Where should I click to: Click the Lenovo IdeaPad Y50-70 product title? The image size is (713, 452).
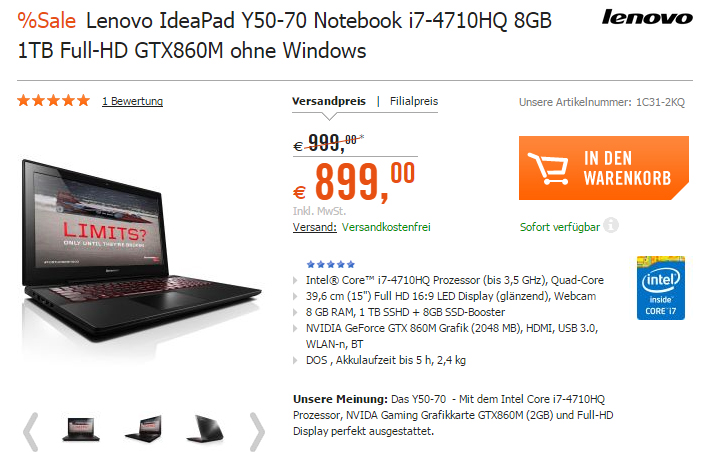point(284,35)
